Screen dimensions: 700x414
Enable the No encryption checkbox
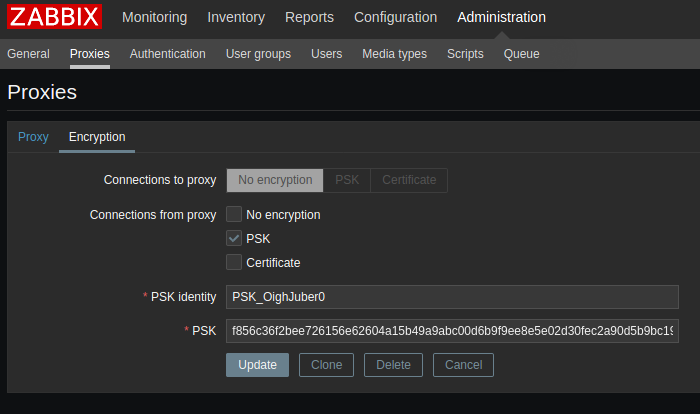click(x=234, y=214)
